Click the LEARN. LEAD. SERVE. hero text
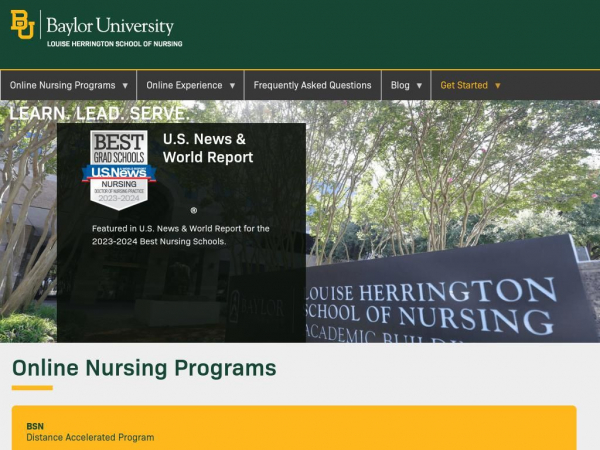The height and width of the screenshot is (450, 600). point(99,114)
